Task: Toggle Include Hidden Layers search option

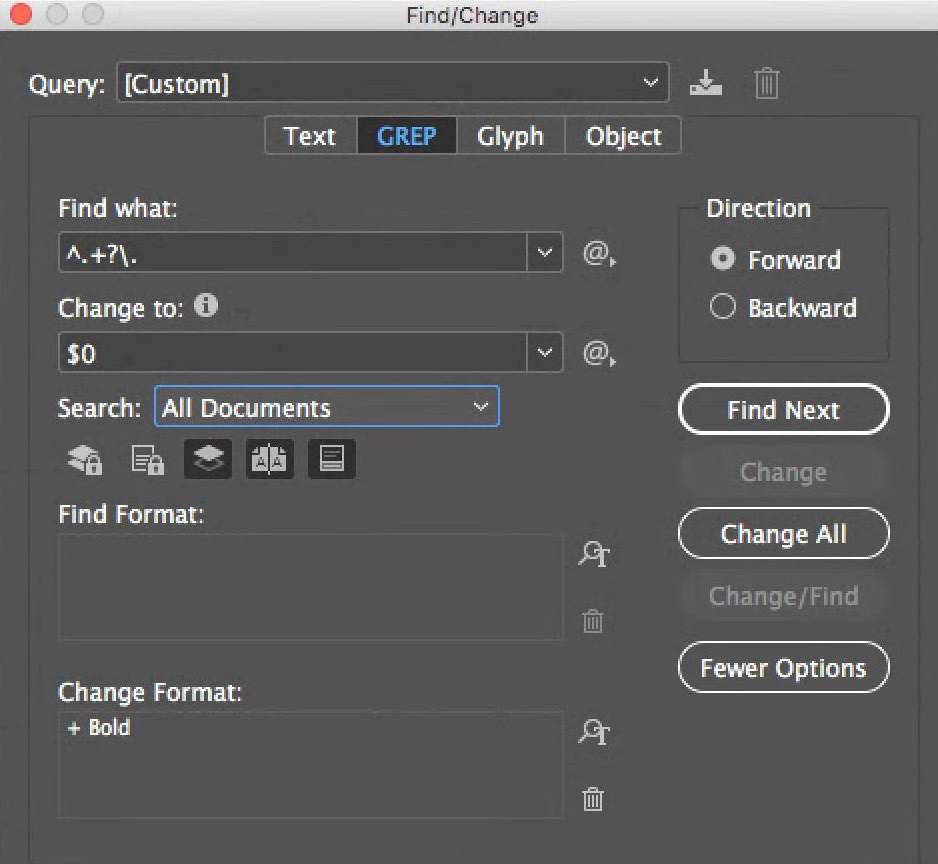Action: (x=208, y=459)
